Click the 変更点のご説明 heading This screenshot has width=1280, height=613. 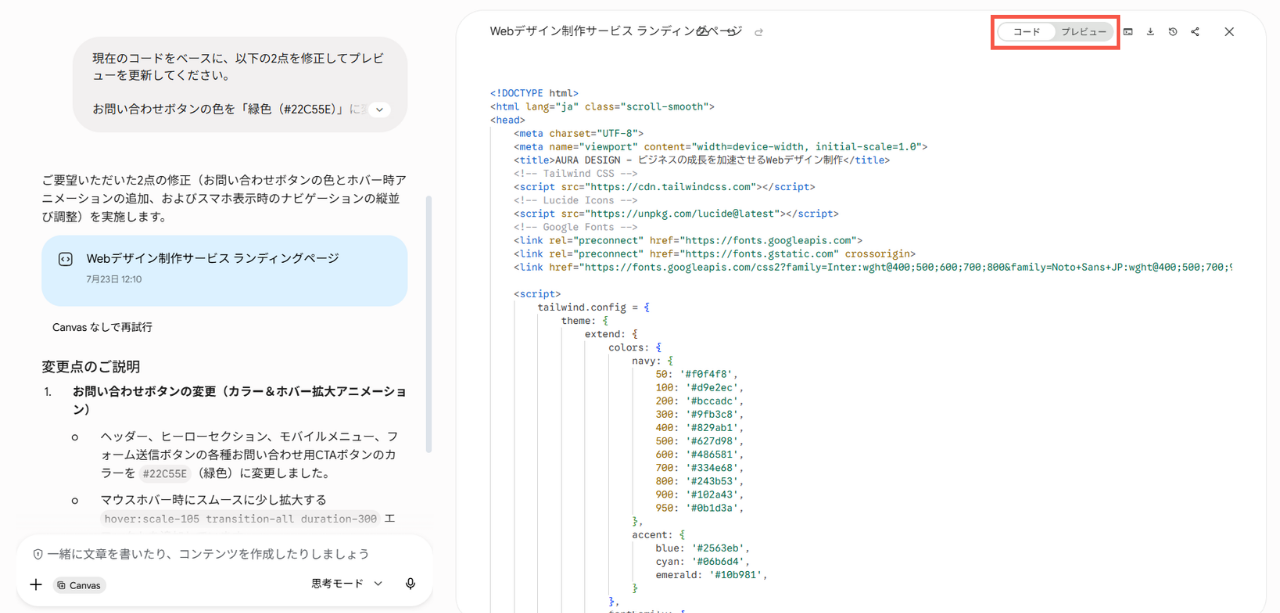click(x=91, y=367)
